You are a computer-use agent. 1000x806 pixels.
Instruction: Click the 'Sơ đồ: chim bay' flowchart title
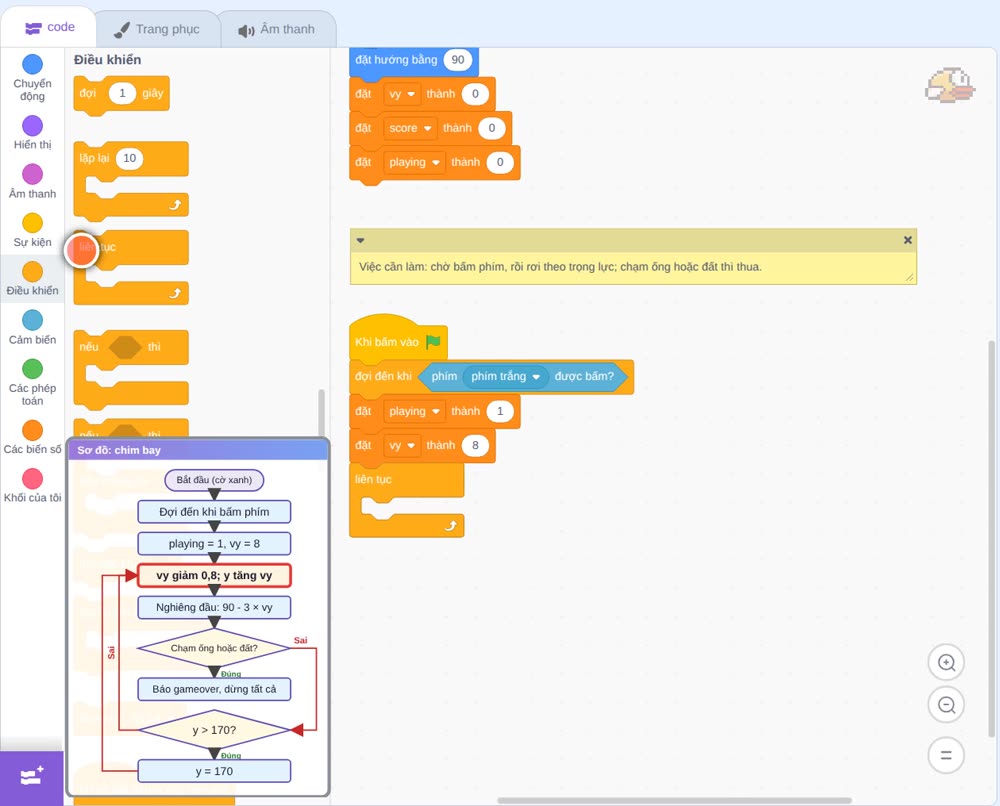pyautogui.click(x=119, y=450)
